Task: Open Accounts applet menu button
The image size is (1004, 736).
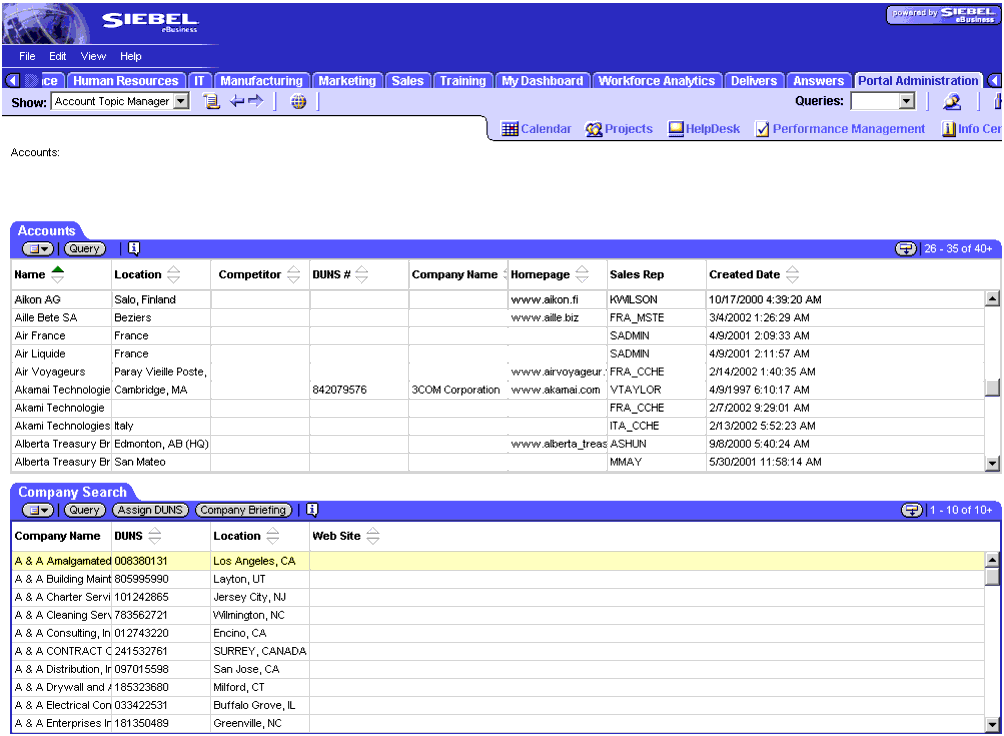Action: [38, 249]
